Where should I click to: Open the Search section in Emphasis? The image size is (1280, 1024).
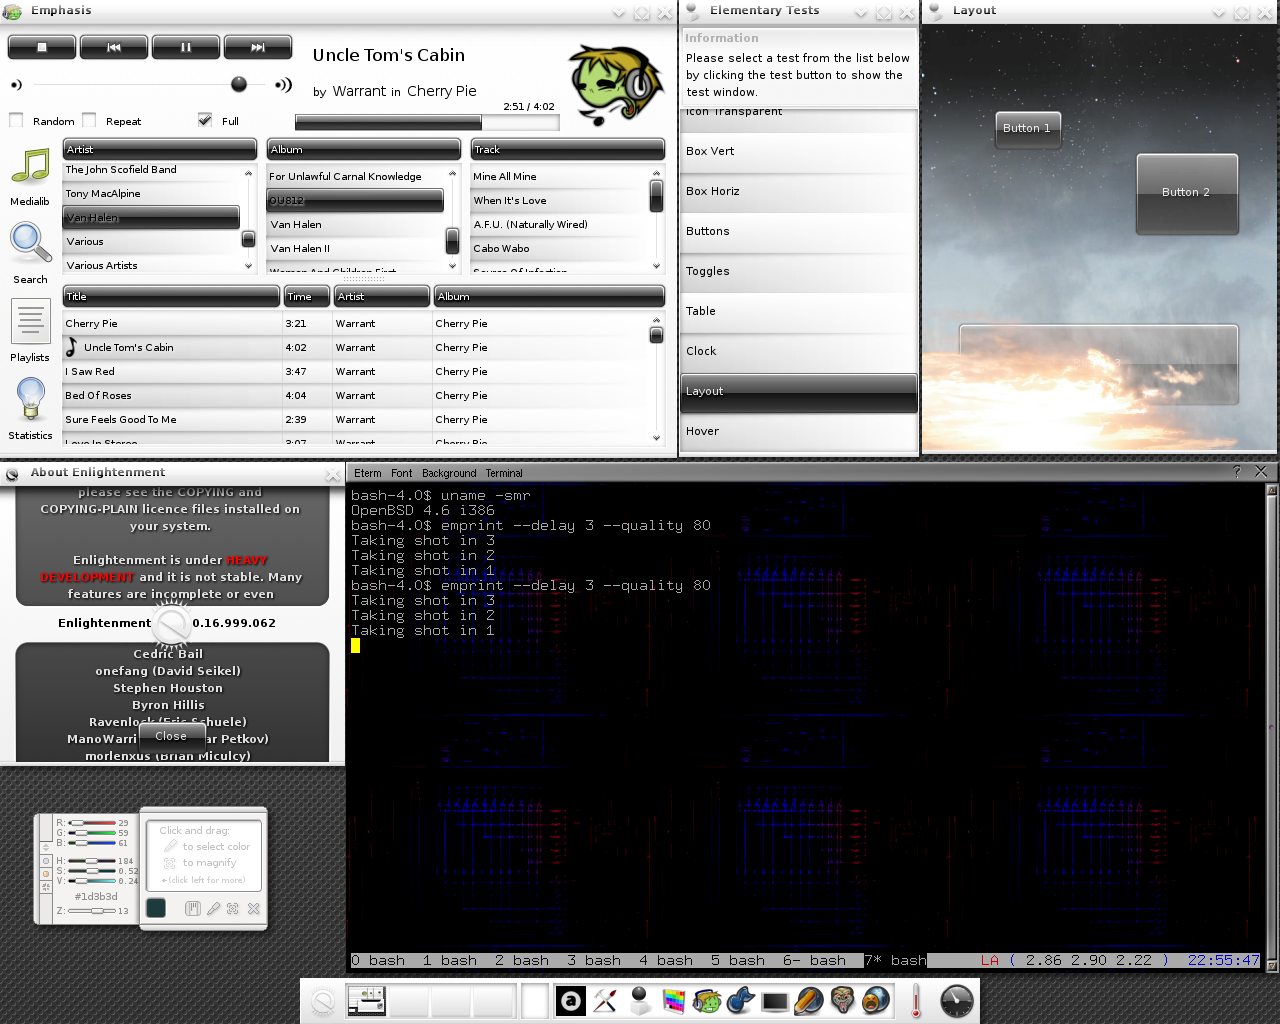tap(30, 254)
